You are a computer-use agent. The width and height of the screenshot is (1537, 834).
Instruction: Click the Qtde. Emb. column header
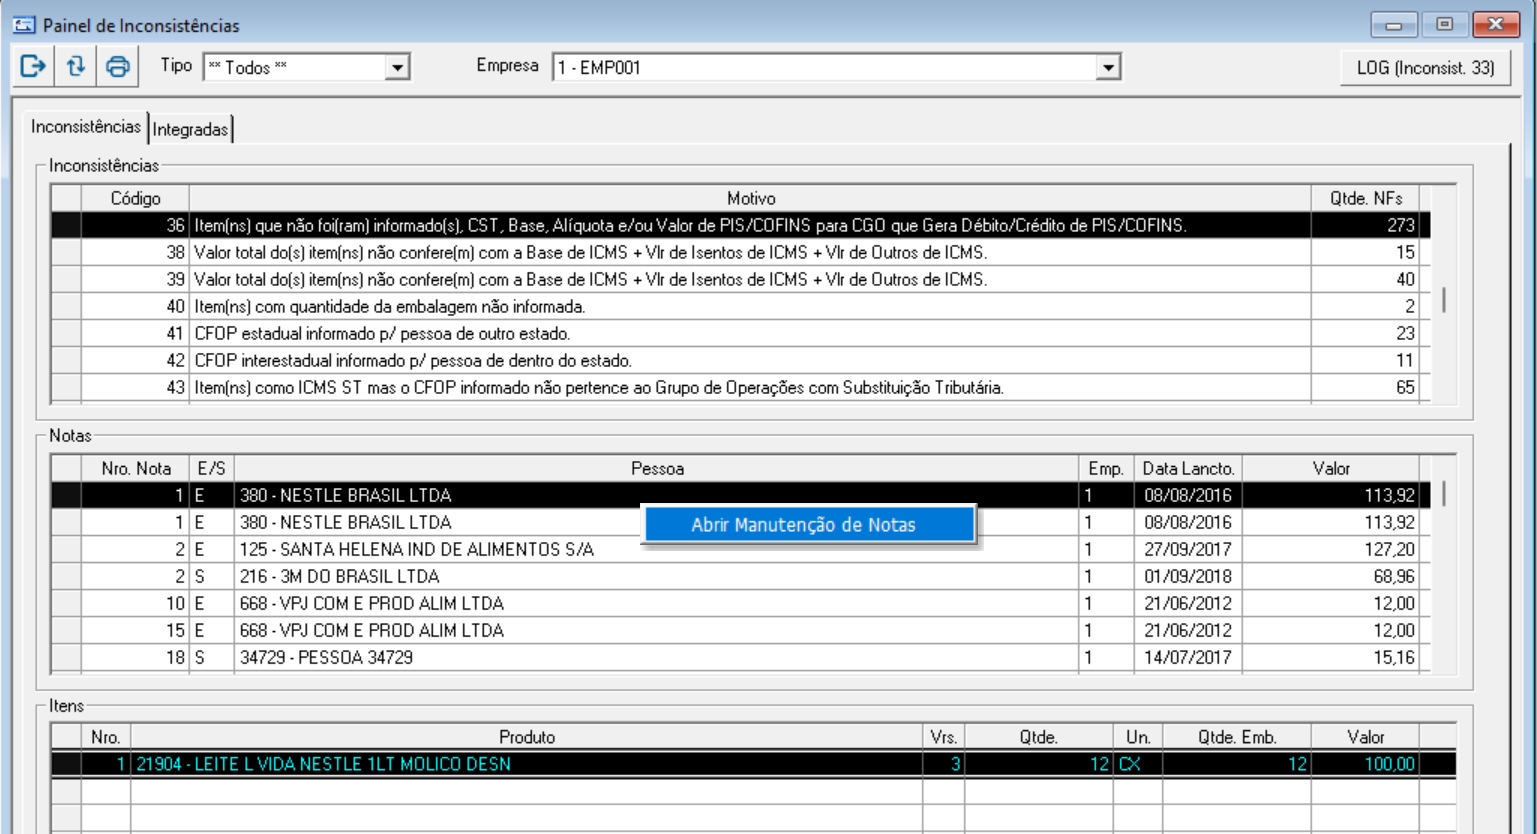(x=1237, y=737)
